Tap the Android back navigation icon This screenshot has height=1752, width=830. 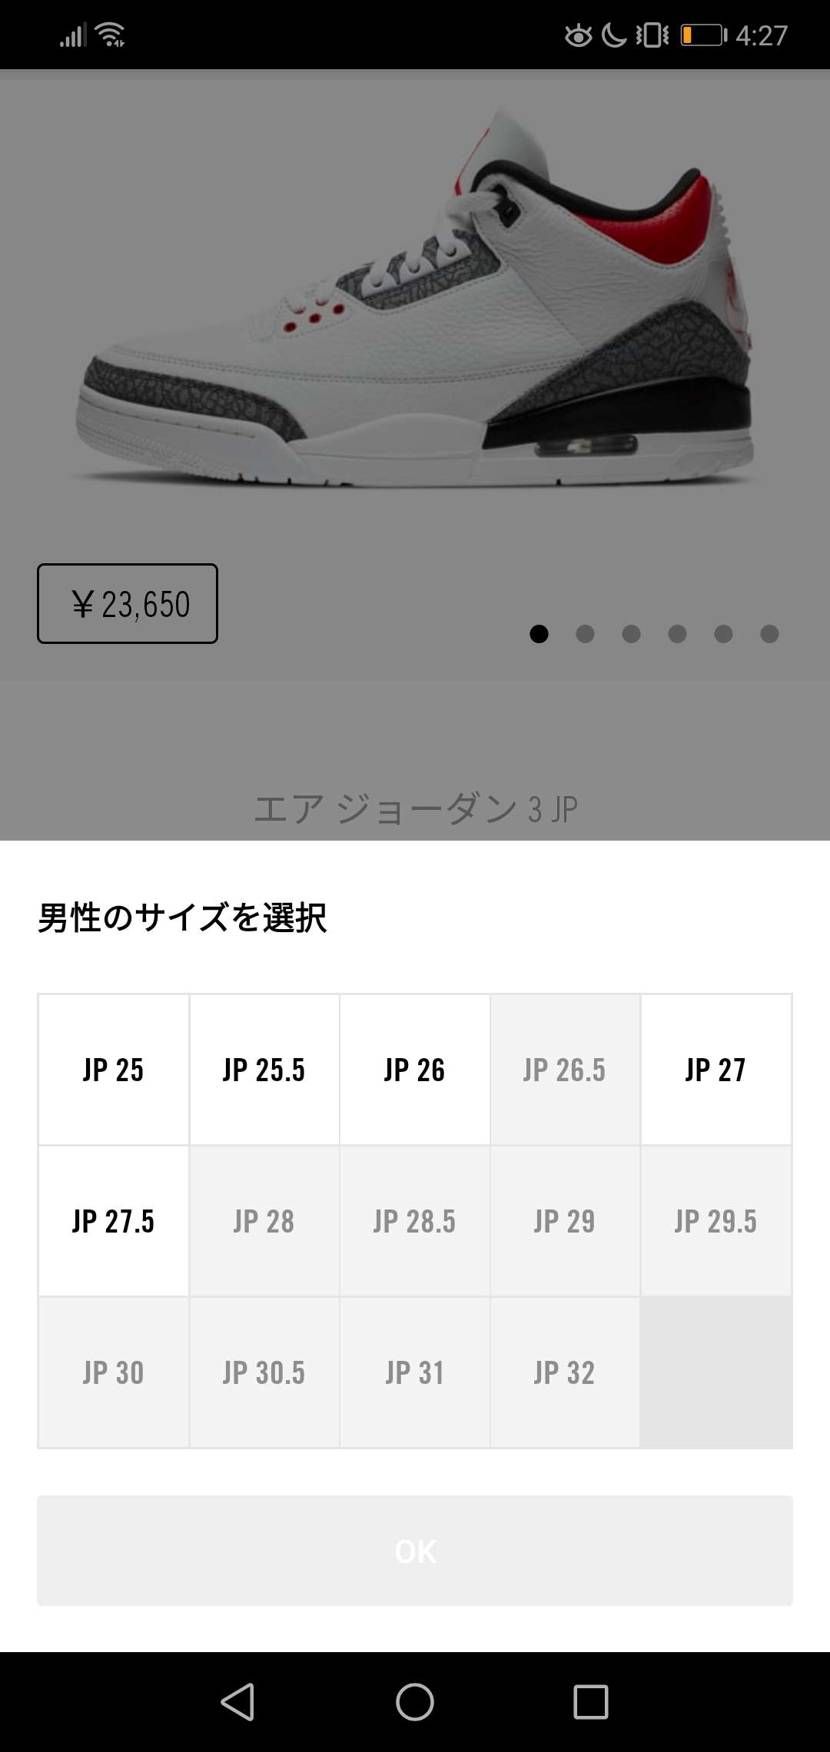[x=238, y=1701]
